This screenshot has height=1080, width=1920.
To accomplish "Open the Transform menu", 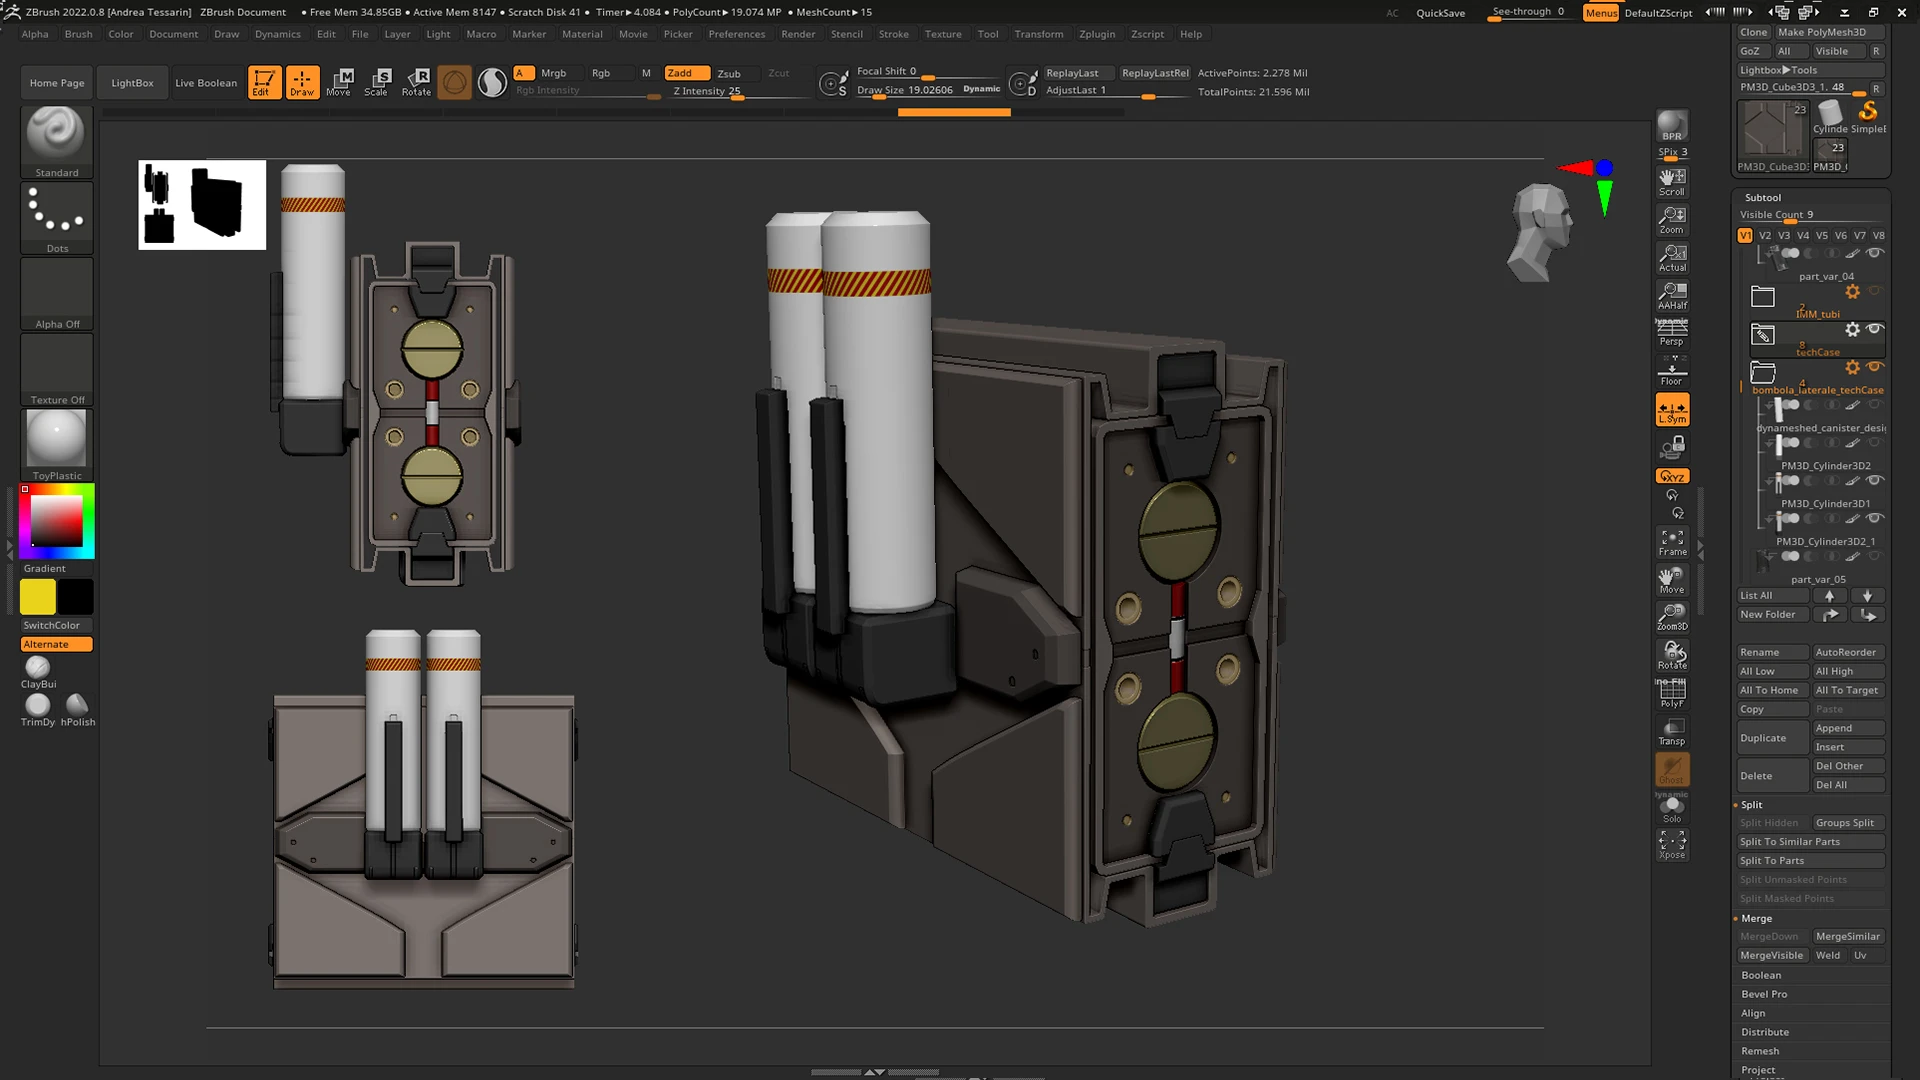I will (1039, 34).
